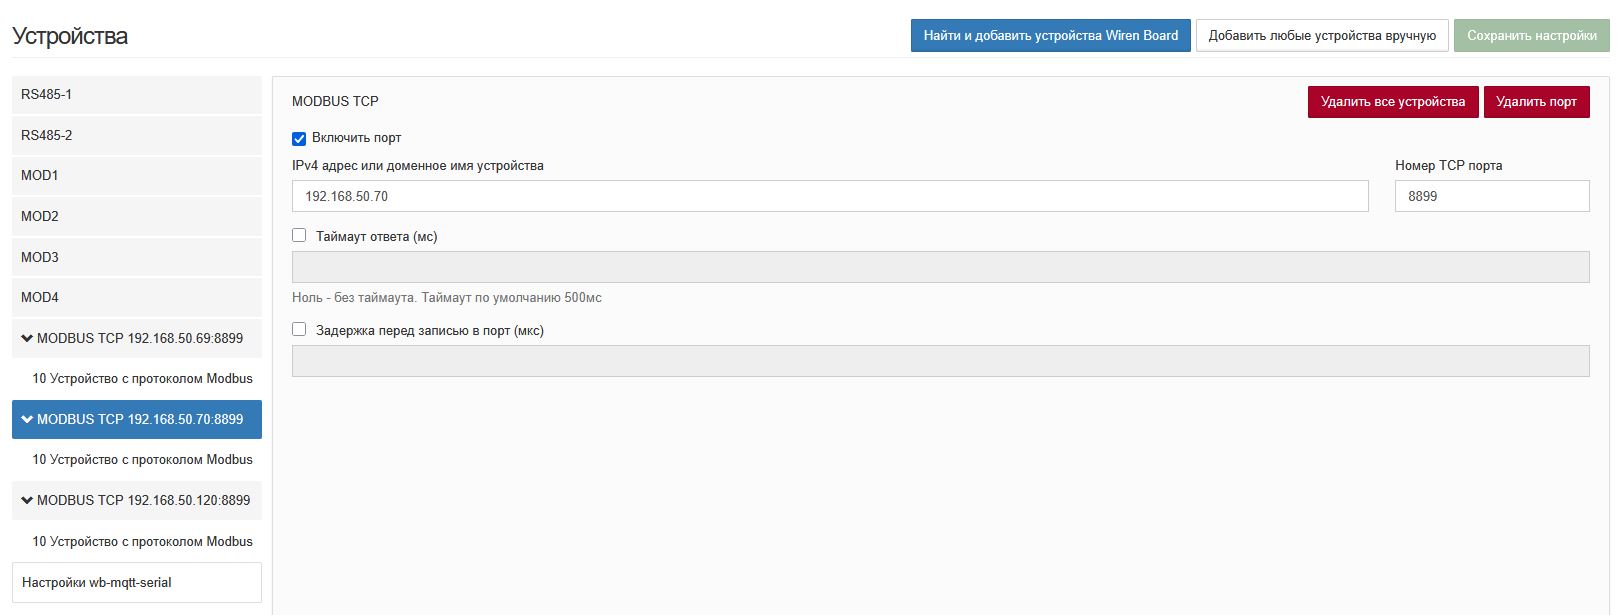The height and width of the screenshot is (615, 1624).
Task: Click the IPv4 address field with 192.168.50.70
Action: [829, 197]
